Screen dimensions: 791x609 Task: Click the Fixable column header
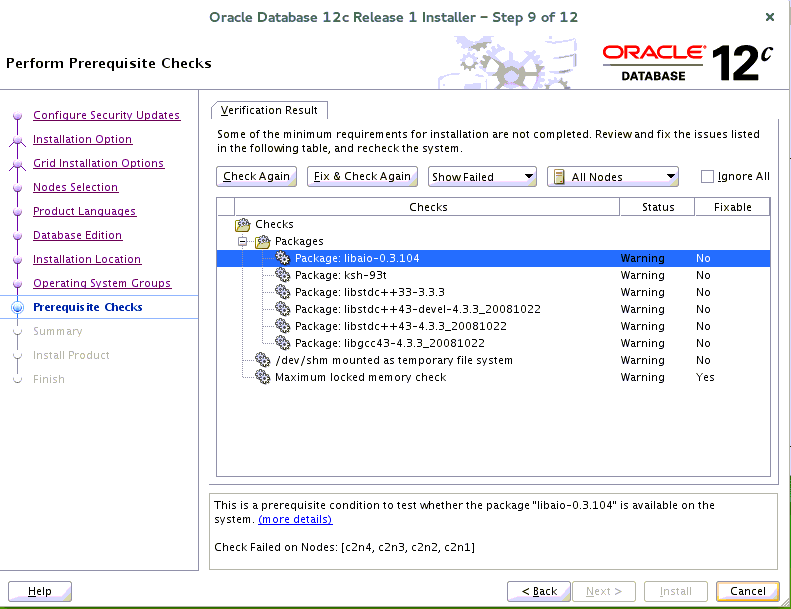click(x=732, y=207)
